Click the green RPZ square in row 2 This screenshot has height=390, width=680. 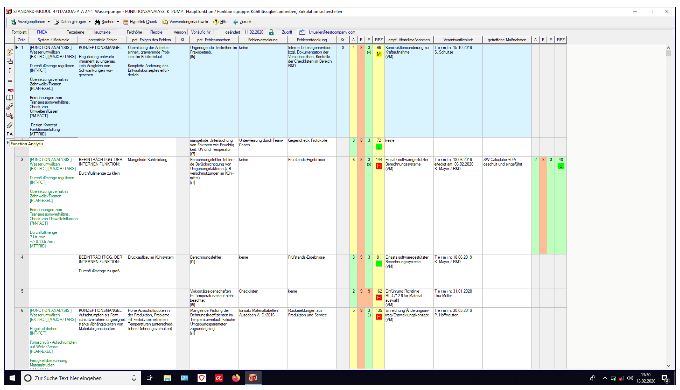(379, 147)
